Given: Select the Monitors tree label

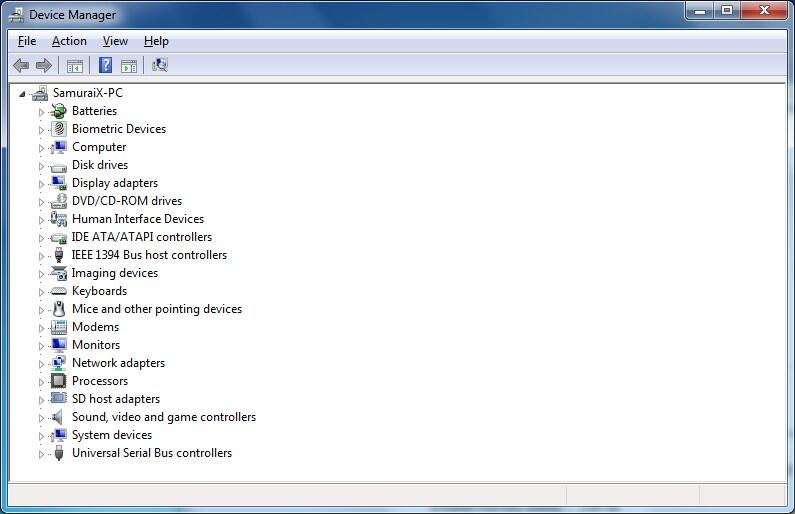Looking at the screenshot, I should [96, 345].
